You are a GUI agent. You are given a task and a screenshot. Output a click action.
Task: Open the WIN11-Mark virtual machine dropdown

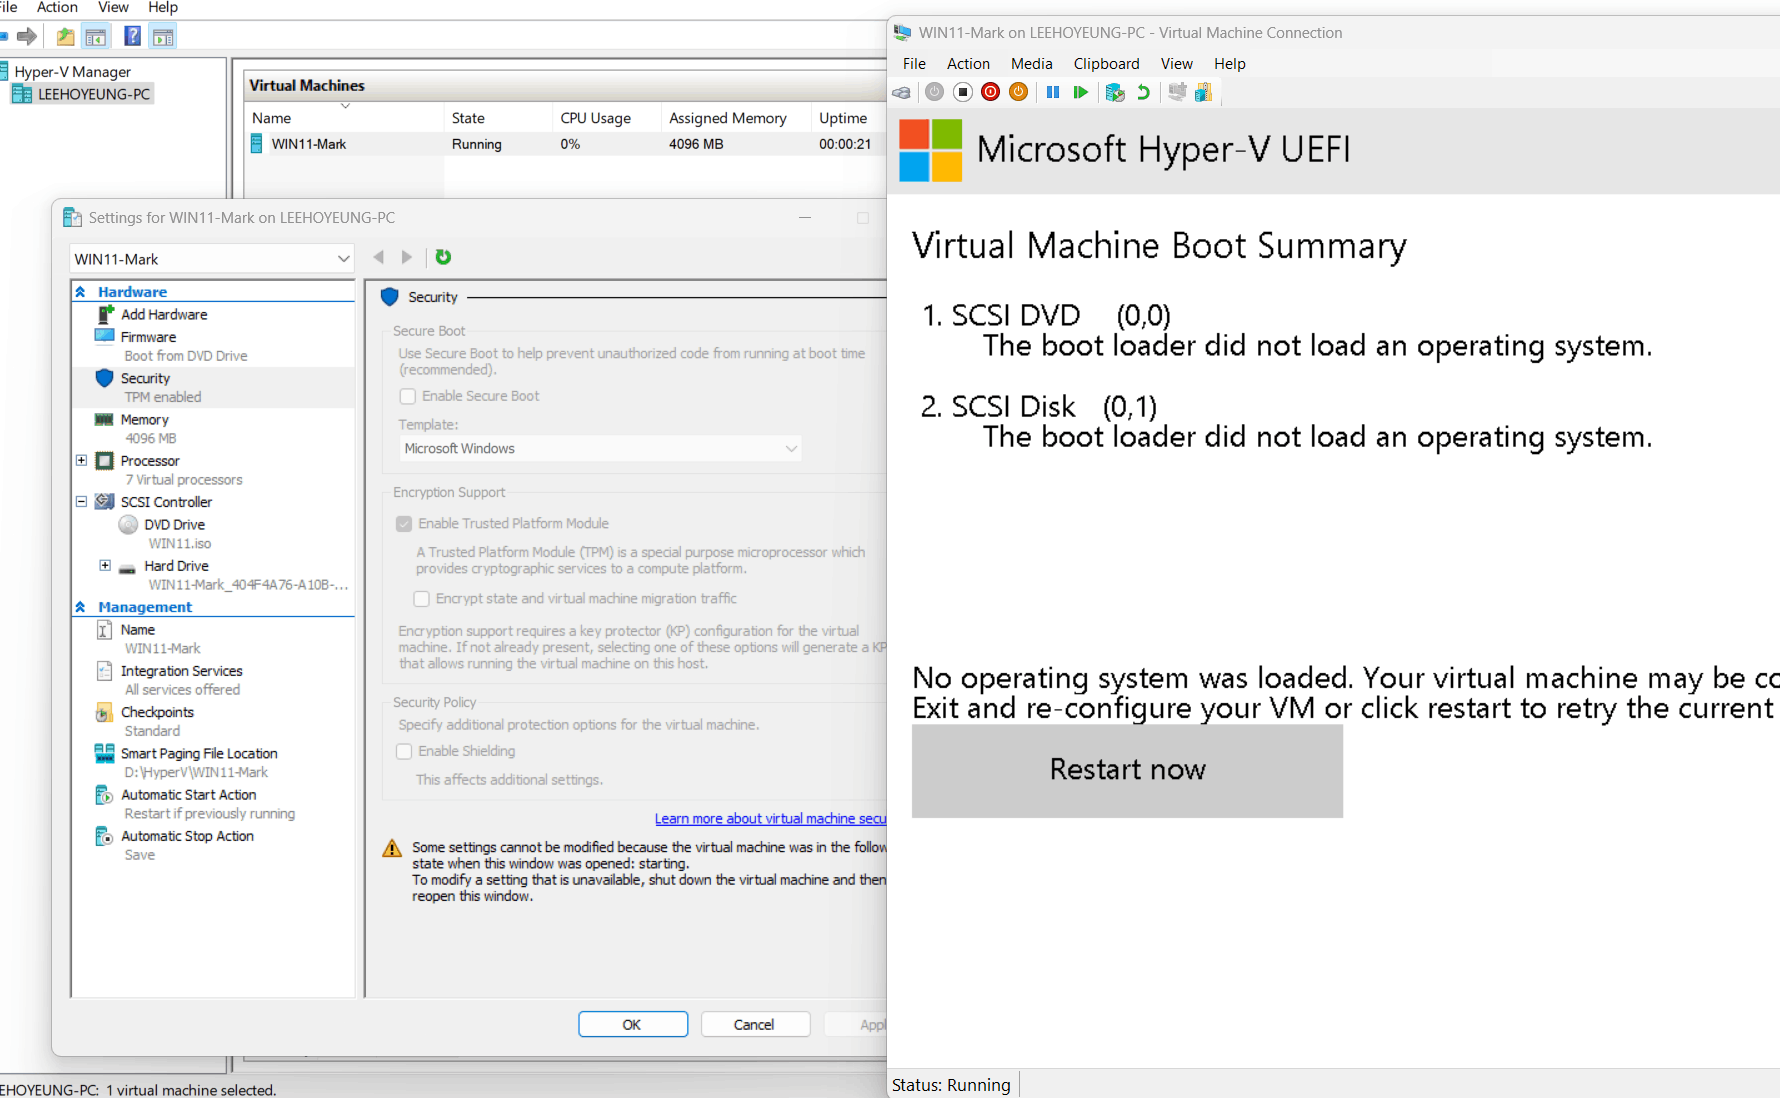[x=212, y=259]
